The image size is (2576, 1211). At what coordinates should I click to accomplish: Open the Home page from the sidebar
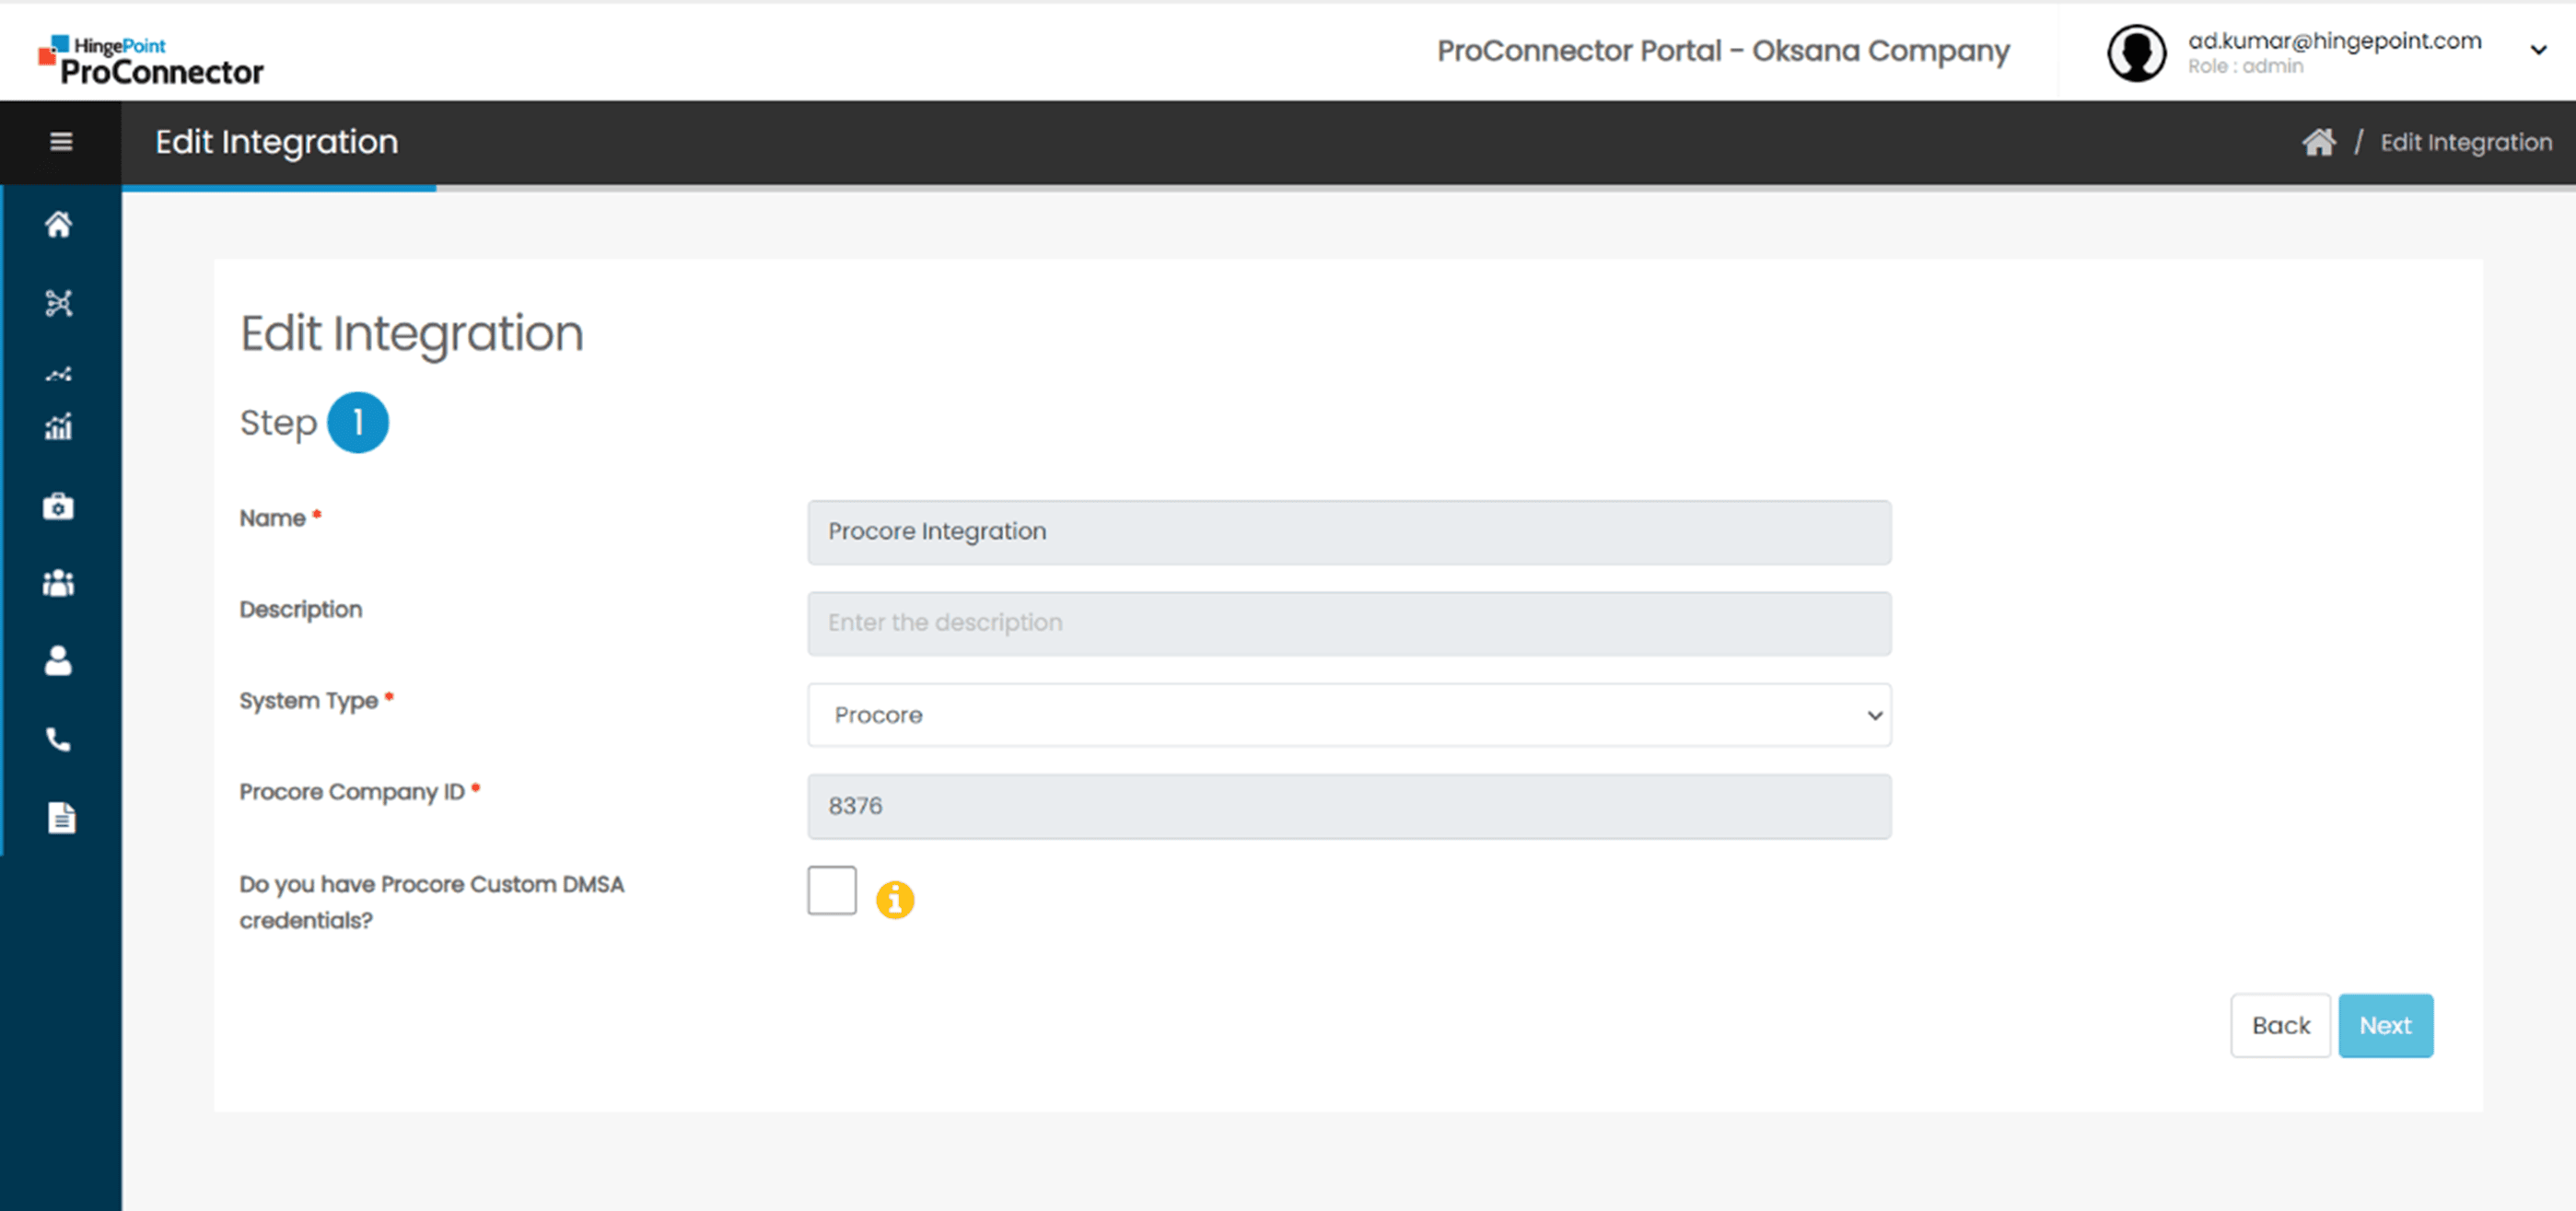click(59, 225)
